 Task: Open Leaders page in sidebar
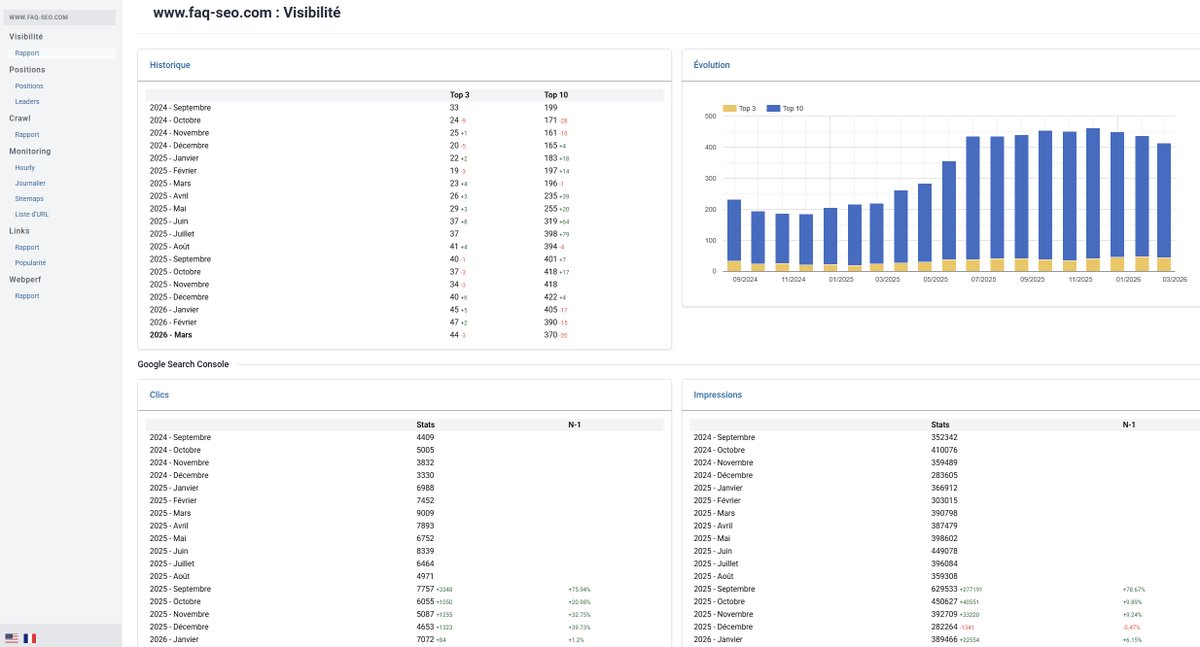pyautogui.click(x=27, y=102)
